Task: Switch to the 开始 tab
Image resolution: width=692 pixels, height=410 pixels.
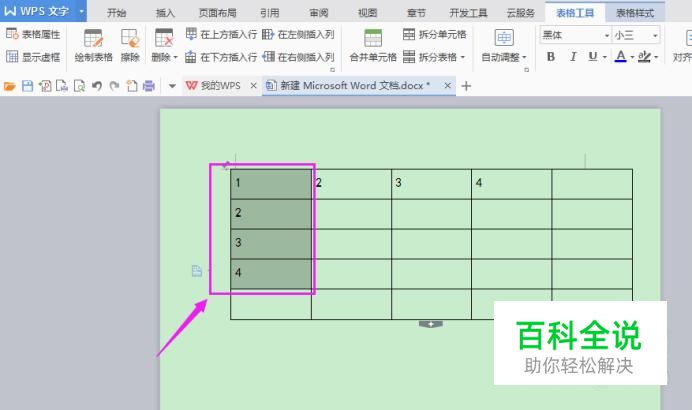Action: click(117, 13)
